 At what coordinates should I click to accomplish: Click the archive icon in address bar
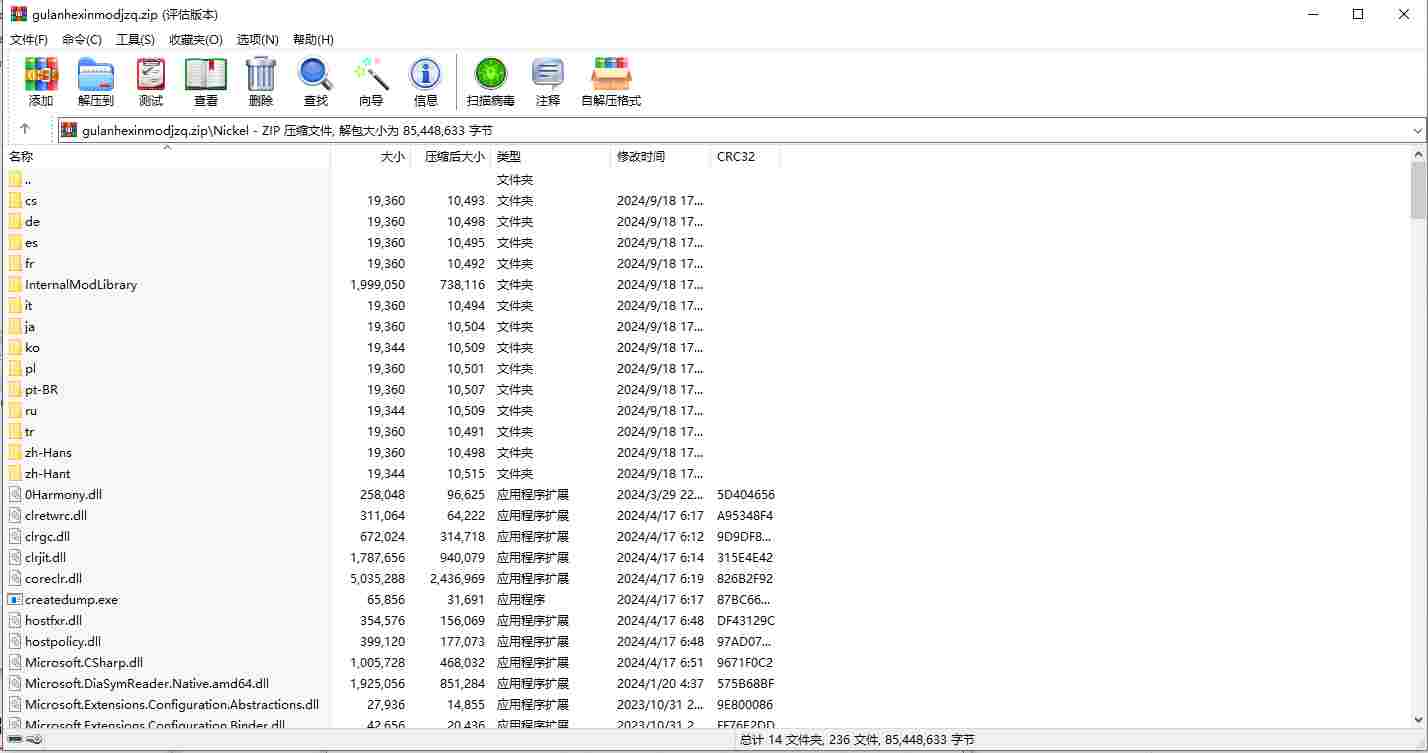point(69,130)
